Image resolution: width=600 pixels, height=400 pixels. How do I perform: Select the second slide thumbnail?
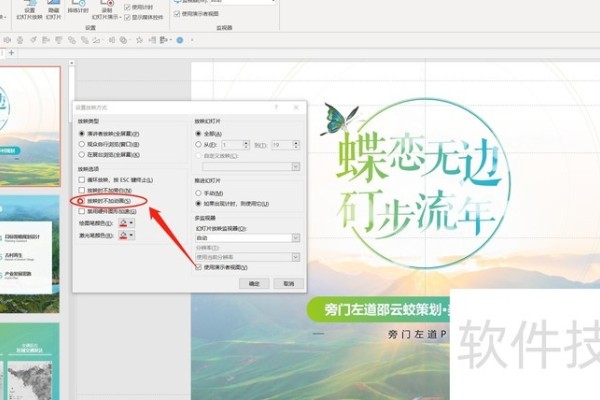pos(30,254)
